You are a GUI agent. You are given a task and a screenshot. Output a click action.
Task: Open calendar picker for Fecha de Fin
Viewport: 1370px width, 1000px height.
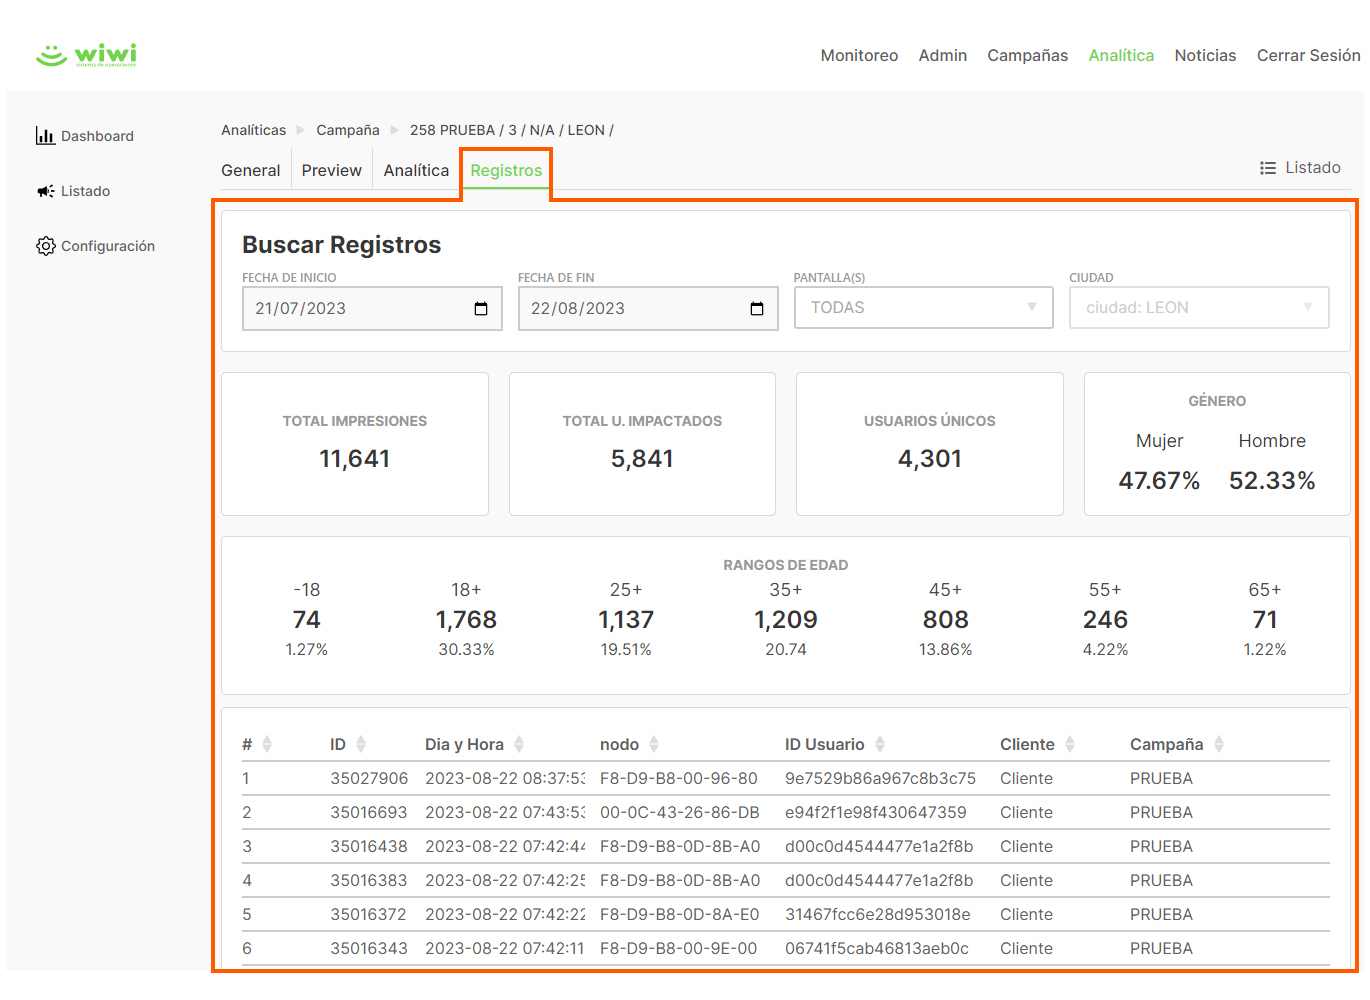click(x=757, y=309)
